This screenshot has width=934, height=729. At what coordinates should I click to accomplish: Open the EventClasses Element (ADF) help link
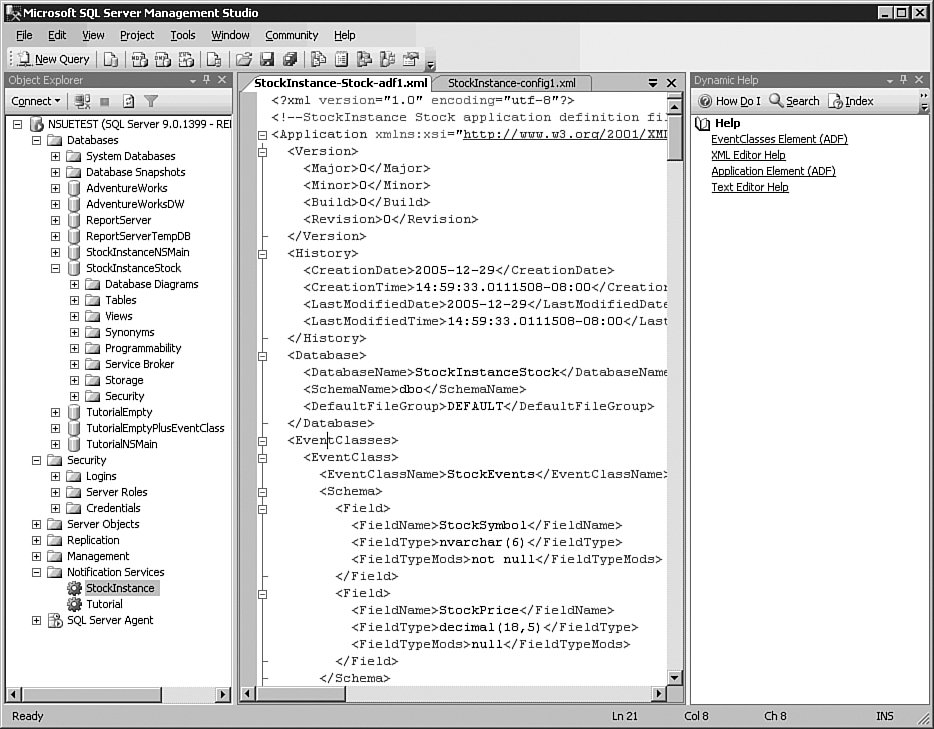(779, 139)
